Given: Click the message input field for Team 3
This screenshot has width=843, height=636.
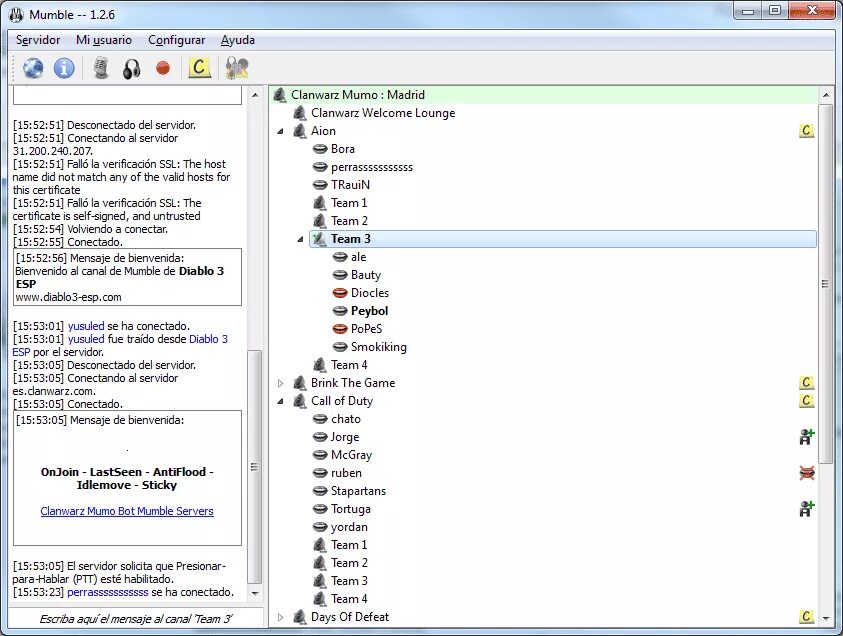Looking at the screenshot, I should (x=135, y=619).
